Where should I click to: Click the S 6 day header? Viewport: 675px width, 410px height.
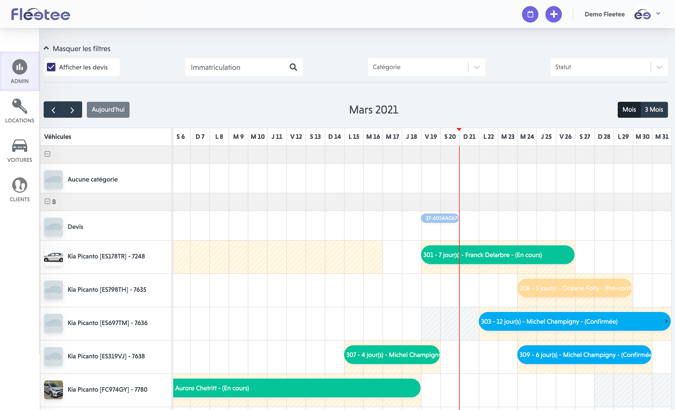click(181, 137)
